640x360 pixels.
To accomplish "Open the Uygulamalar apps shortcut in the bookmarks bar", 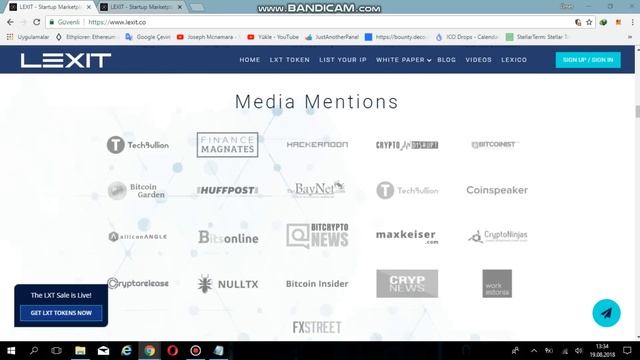I will pyautogui.click(x=28, y=37).
